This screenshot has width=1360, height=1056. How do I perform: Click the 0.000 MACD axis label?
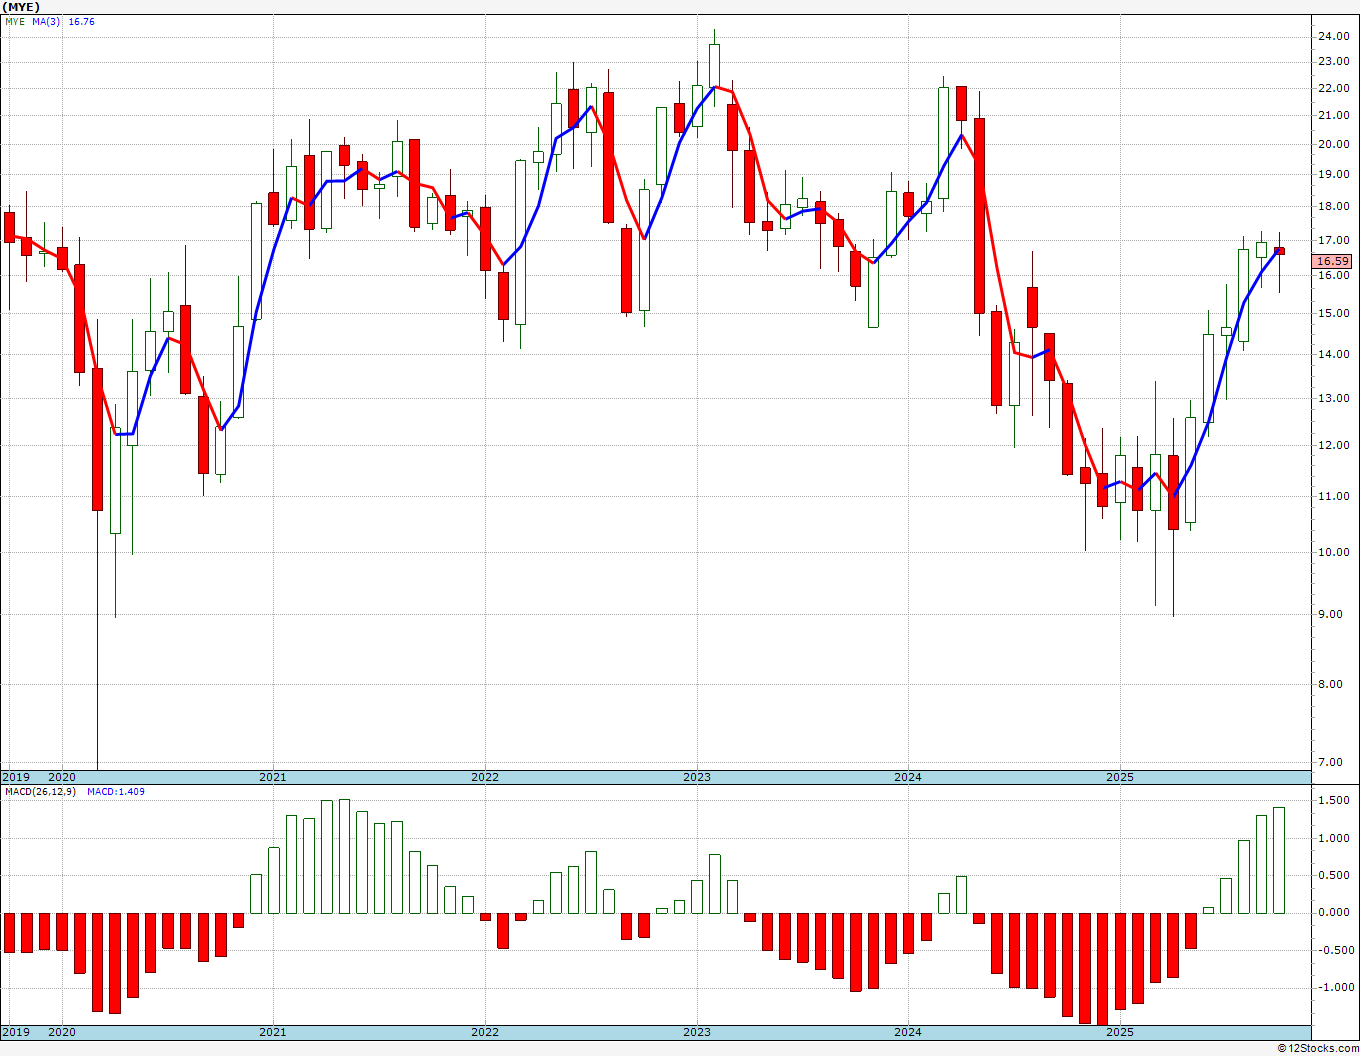coord(1335,913)
